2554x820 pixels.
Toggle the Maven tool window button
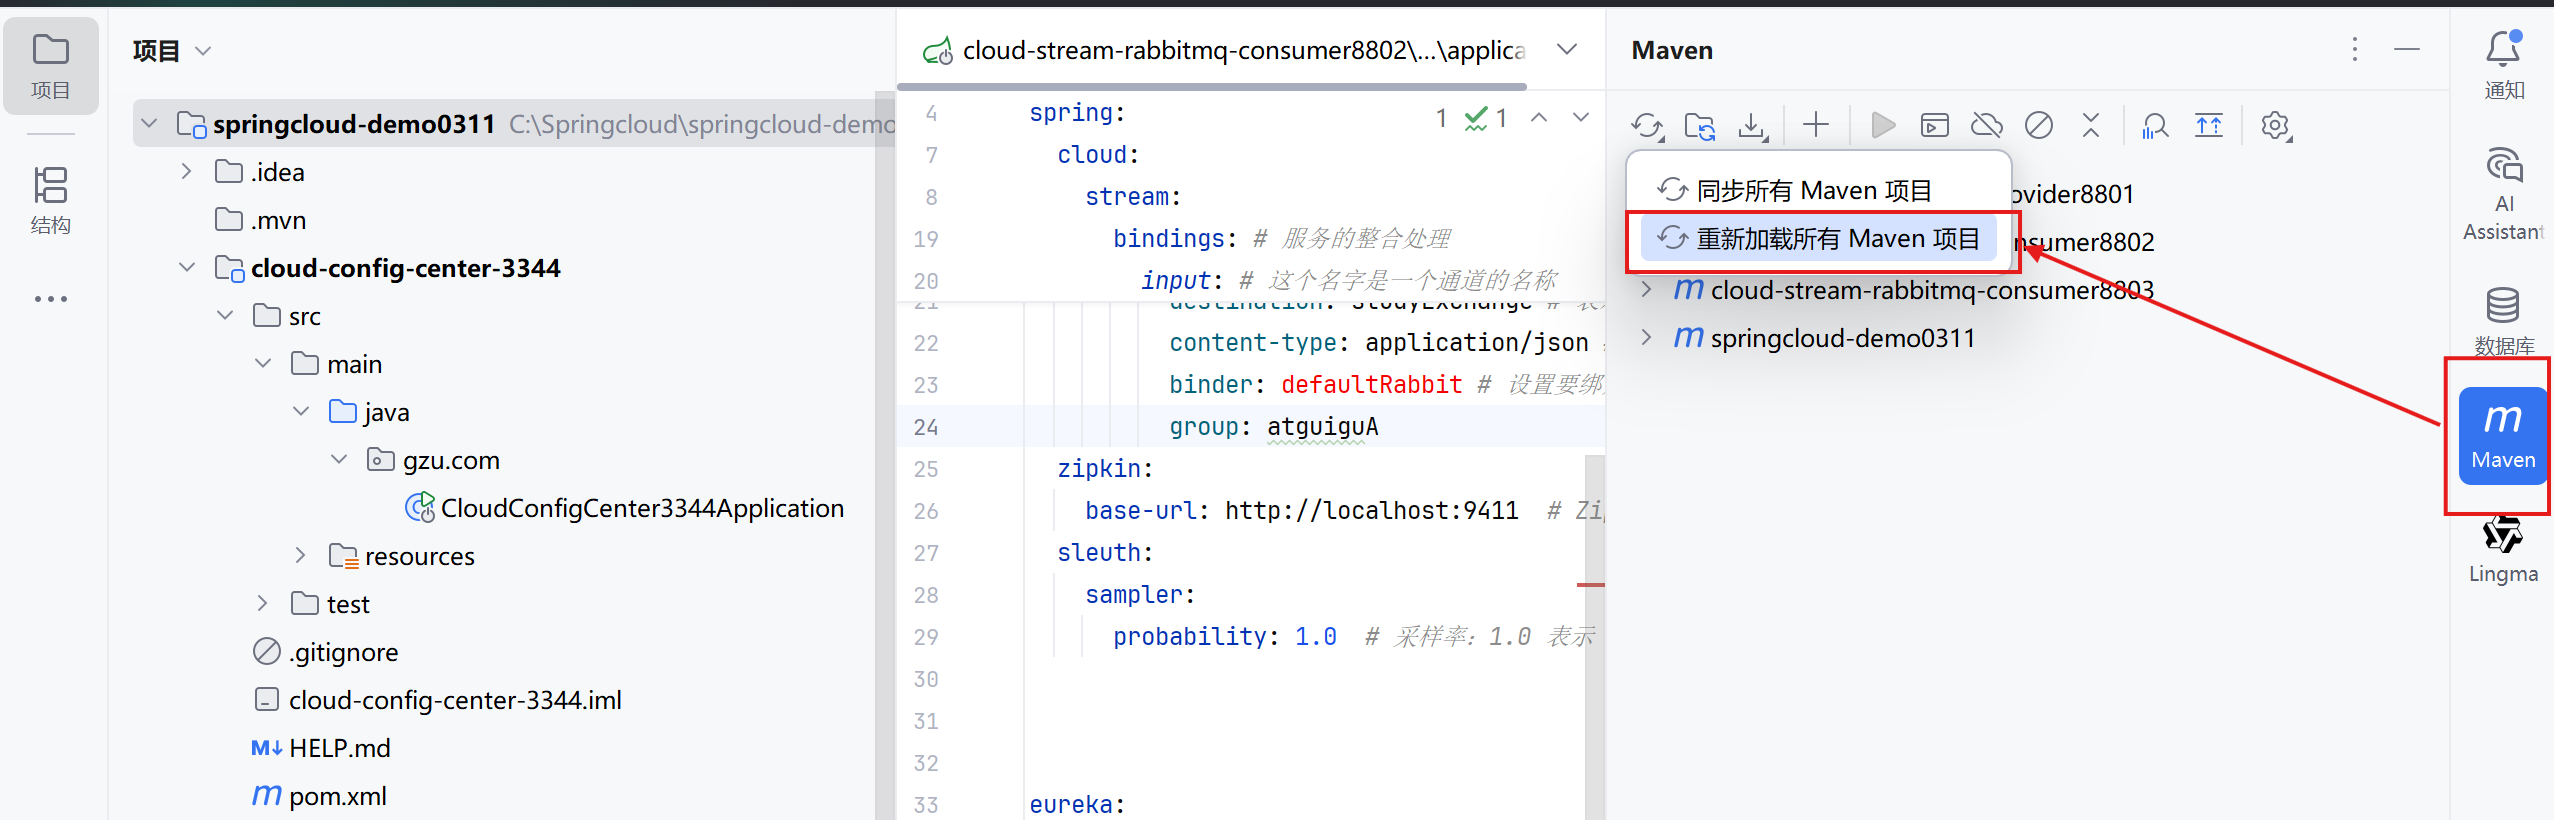2504,436
